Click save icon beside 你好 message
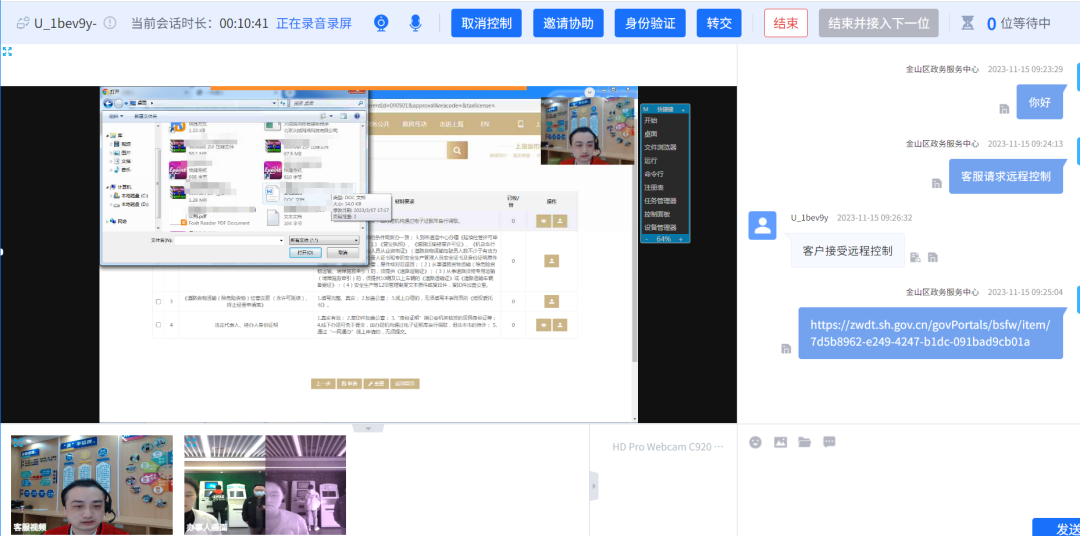Image resolution: width=1080 pixels, height=536 pixels. click(x=1004, y=109)
